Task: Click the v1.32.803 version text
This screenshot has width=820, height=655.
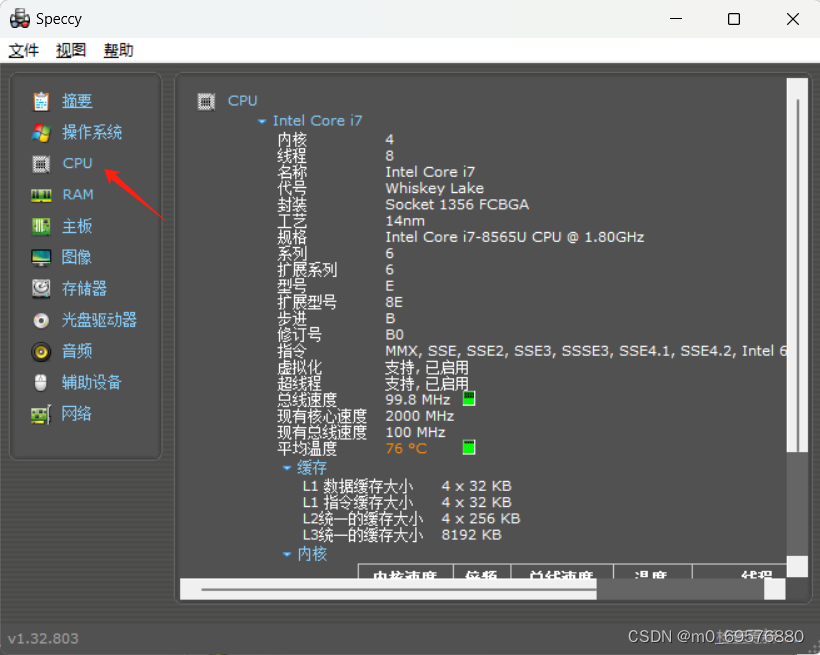Action: coord(43,638)
